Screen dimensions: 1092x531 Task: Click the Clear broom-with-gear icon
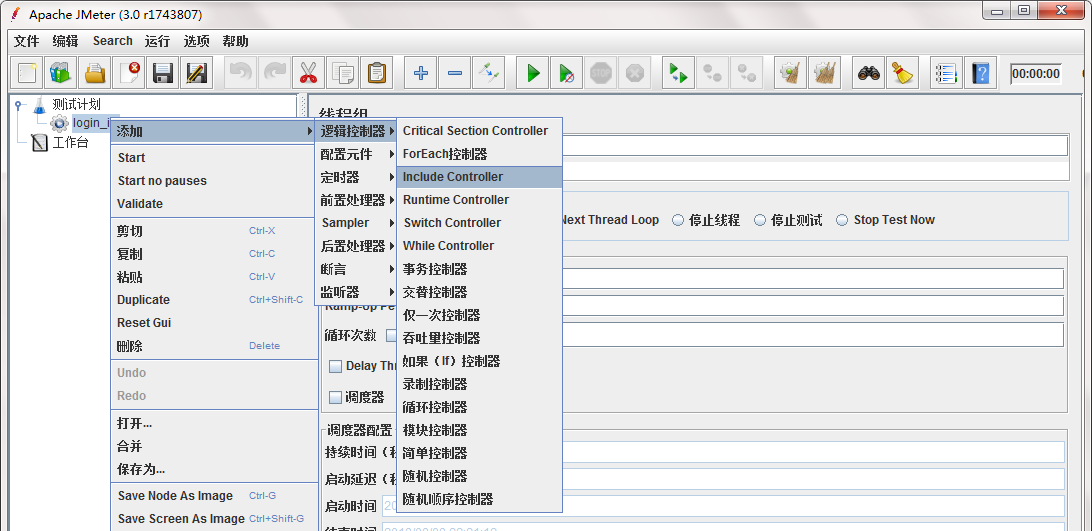point(790,72)
